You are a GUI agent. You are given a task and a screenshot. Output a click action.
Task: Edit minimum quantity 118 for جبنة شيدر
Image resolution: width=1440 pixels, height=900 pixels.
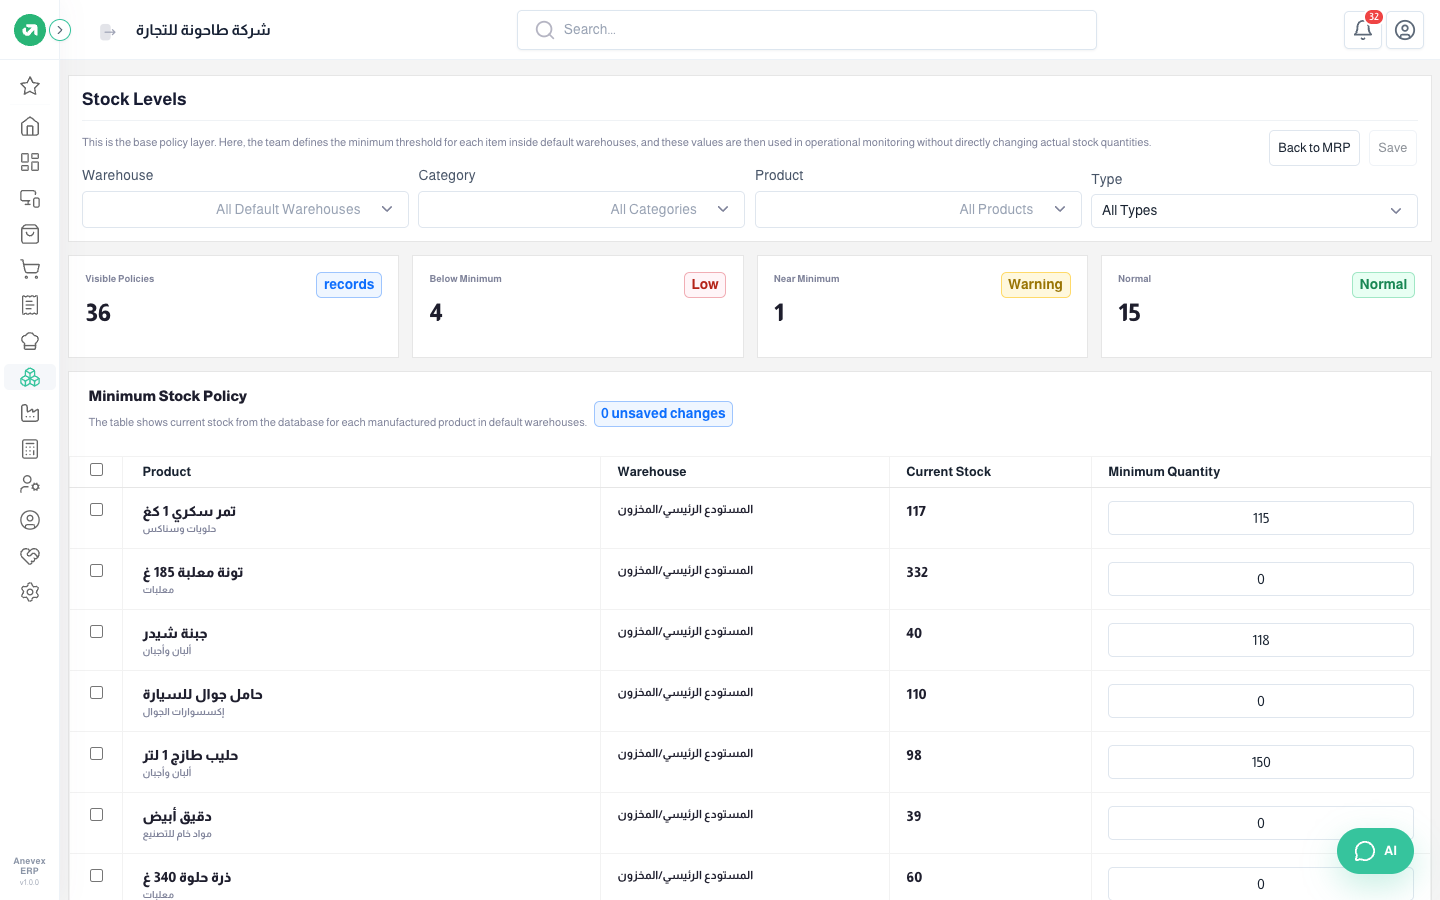(1260, 640)
